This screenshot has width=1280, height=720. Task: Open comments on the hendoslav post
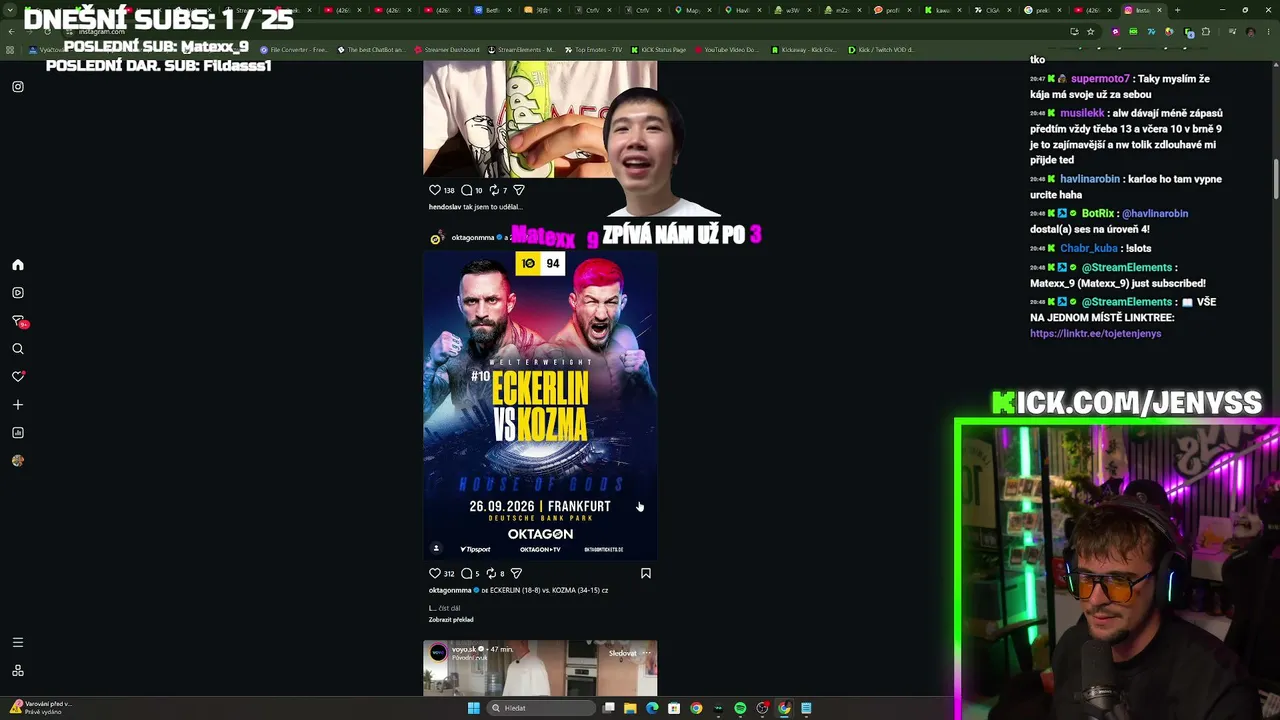(x=466, y=190)
